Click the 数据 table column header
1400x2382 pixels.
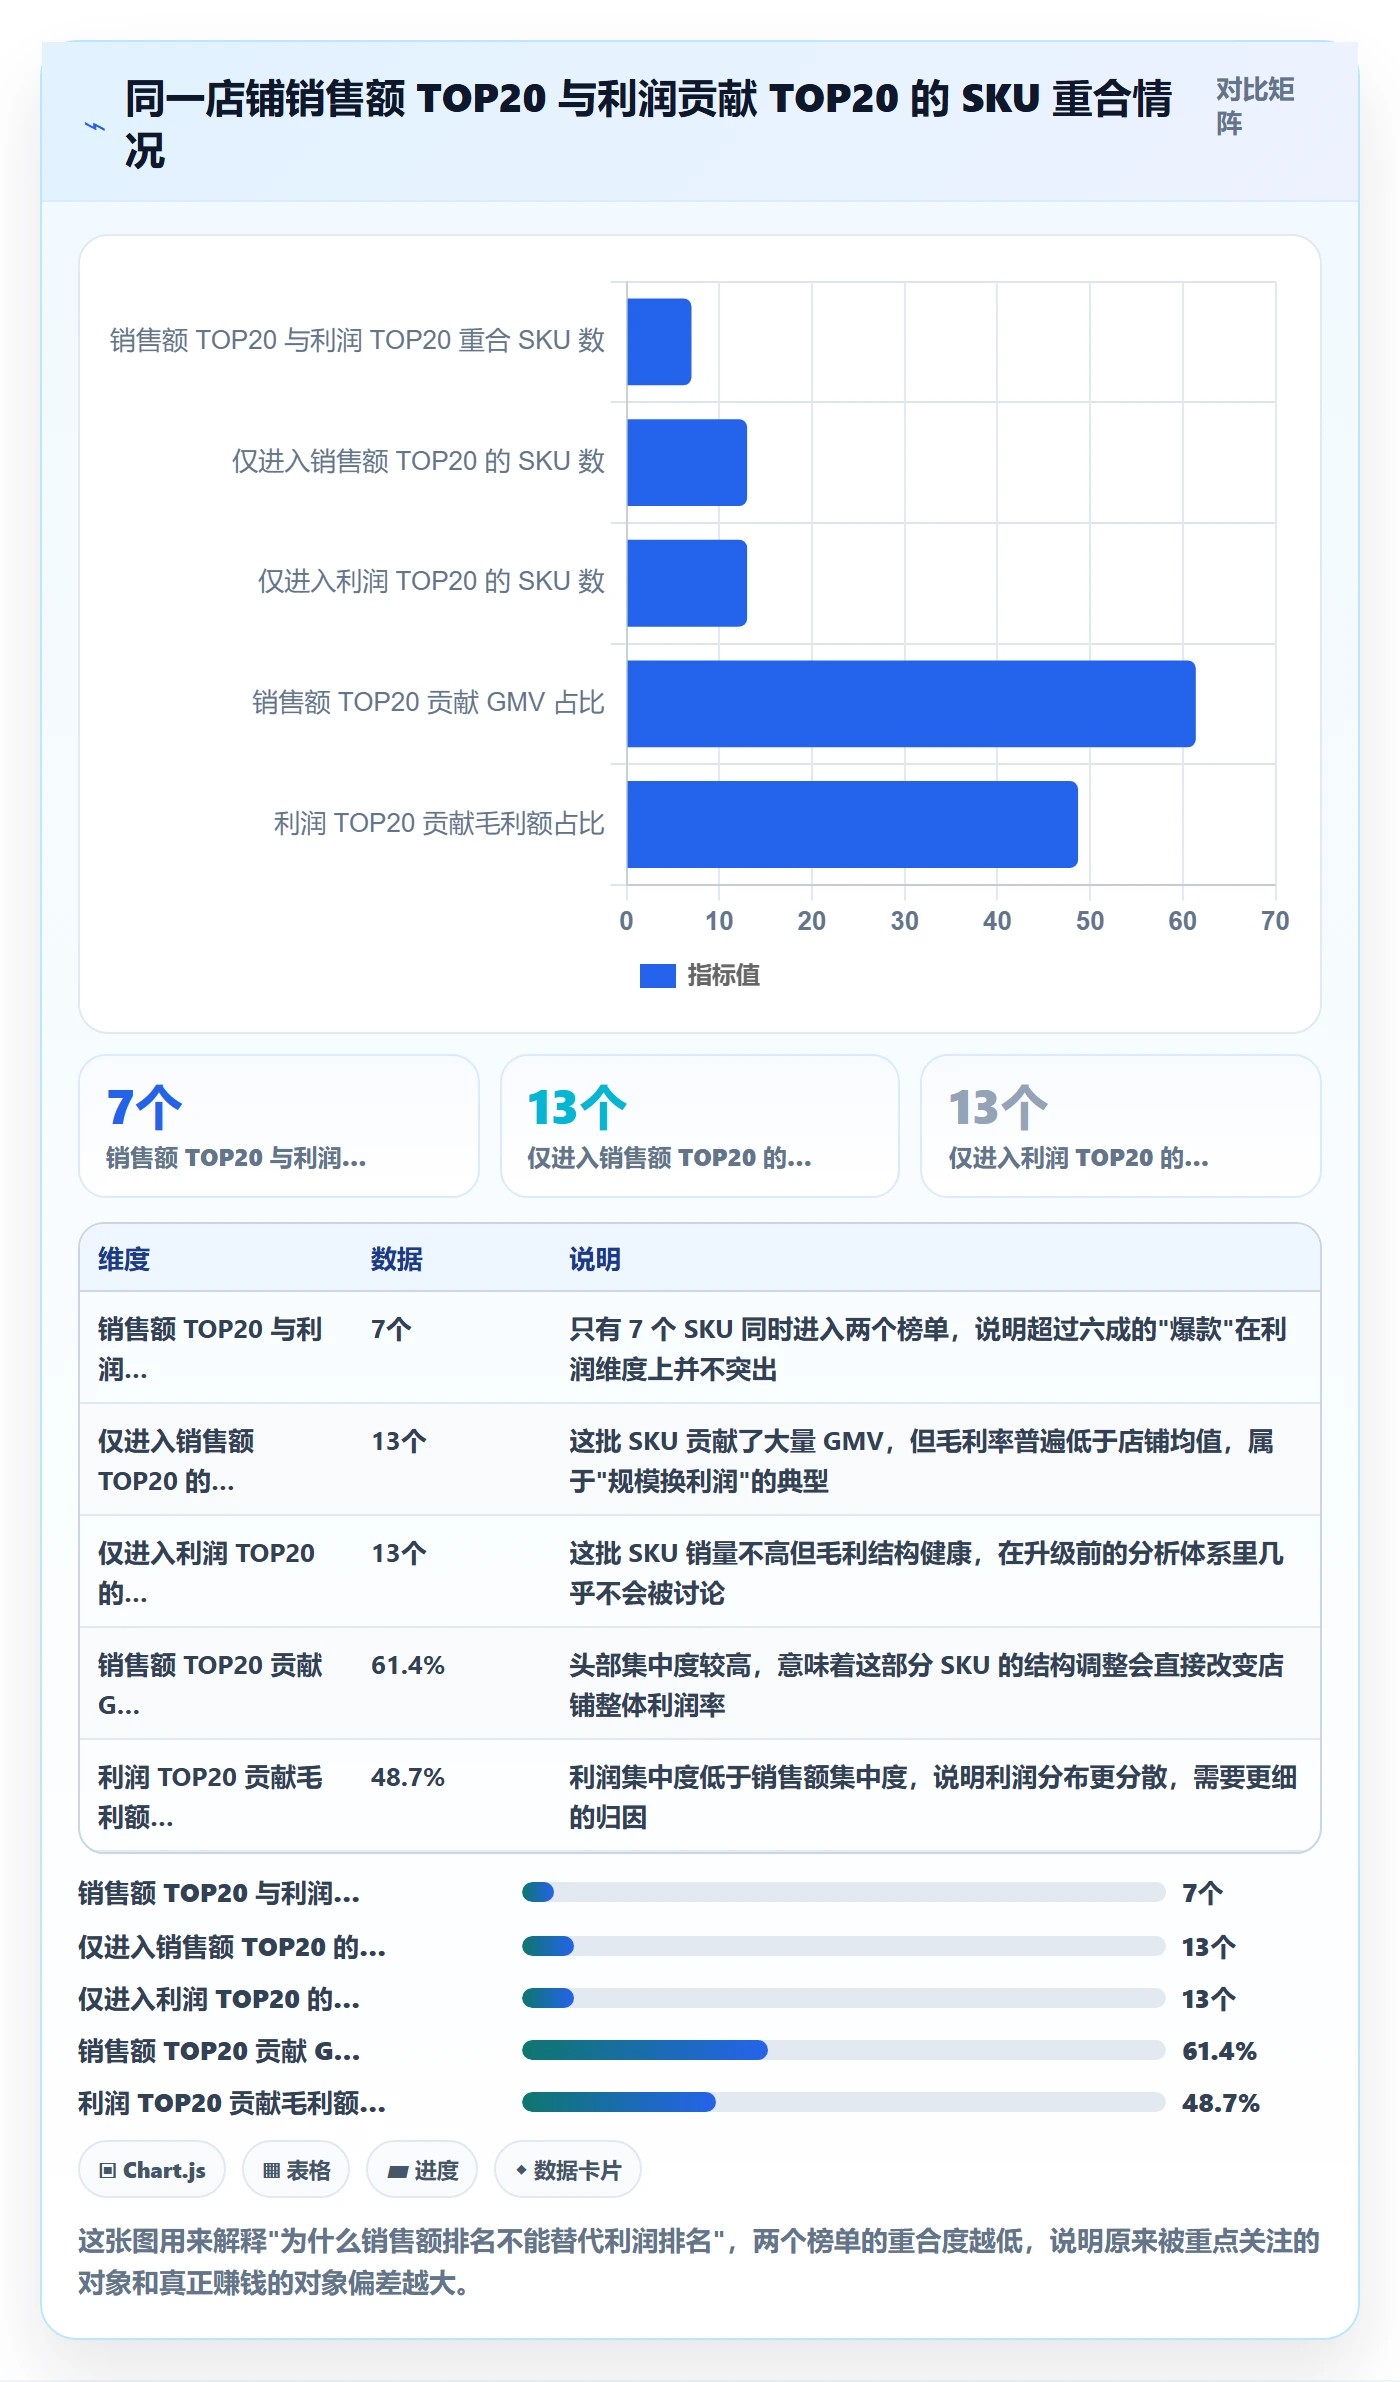click(397, 1259)
